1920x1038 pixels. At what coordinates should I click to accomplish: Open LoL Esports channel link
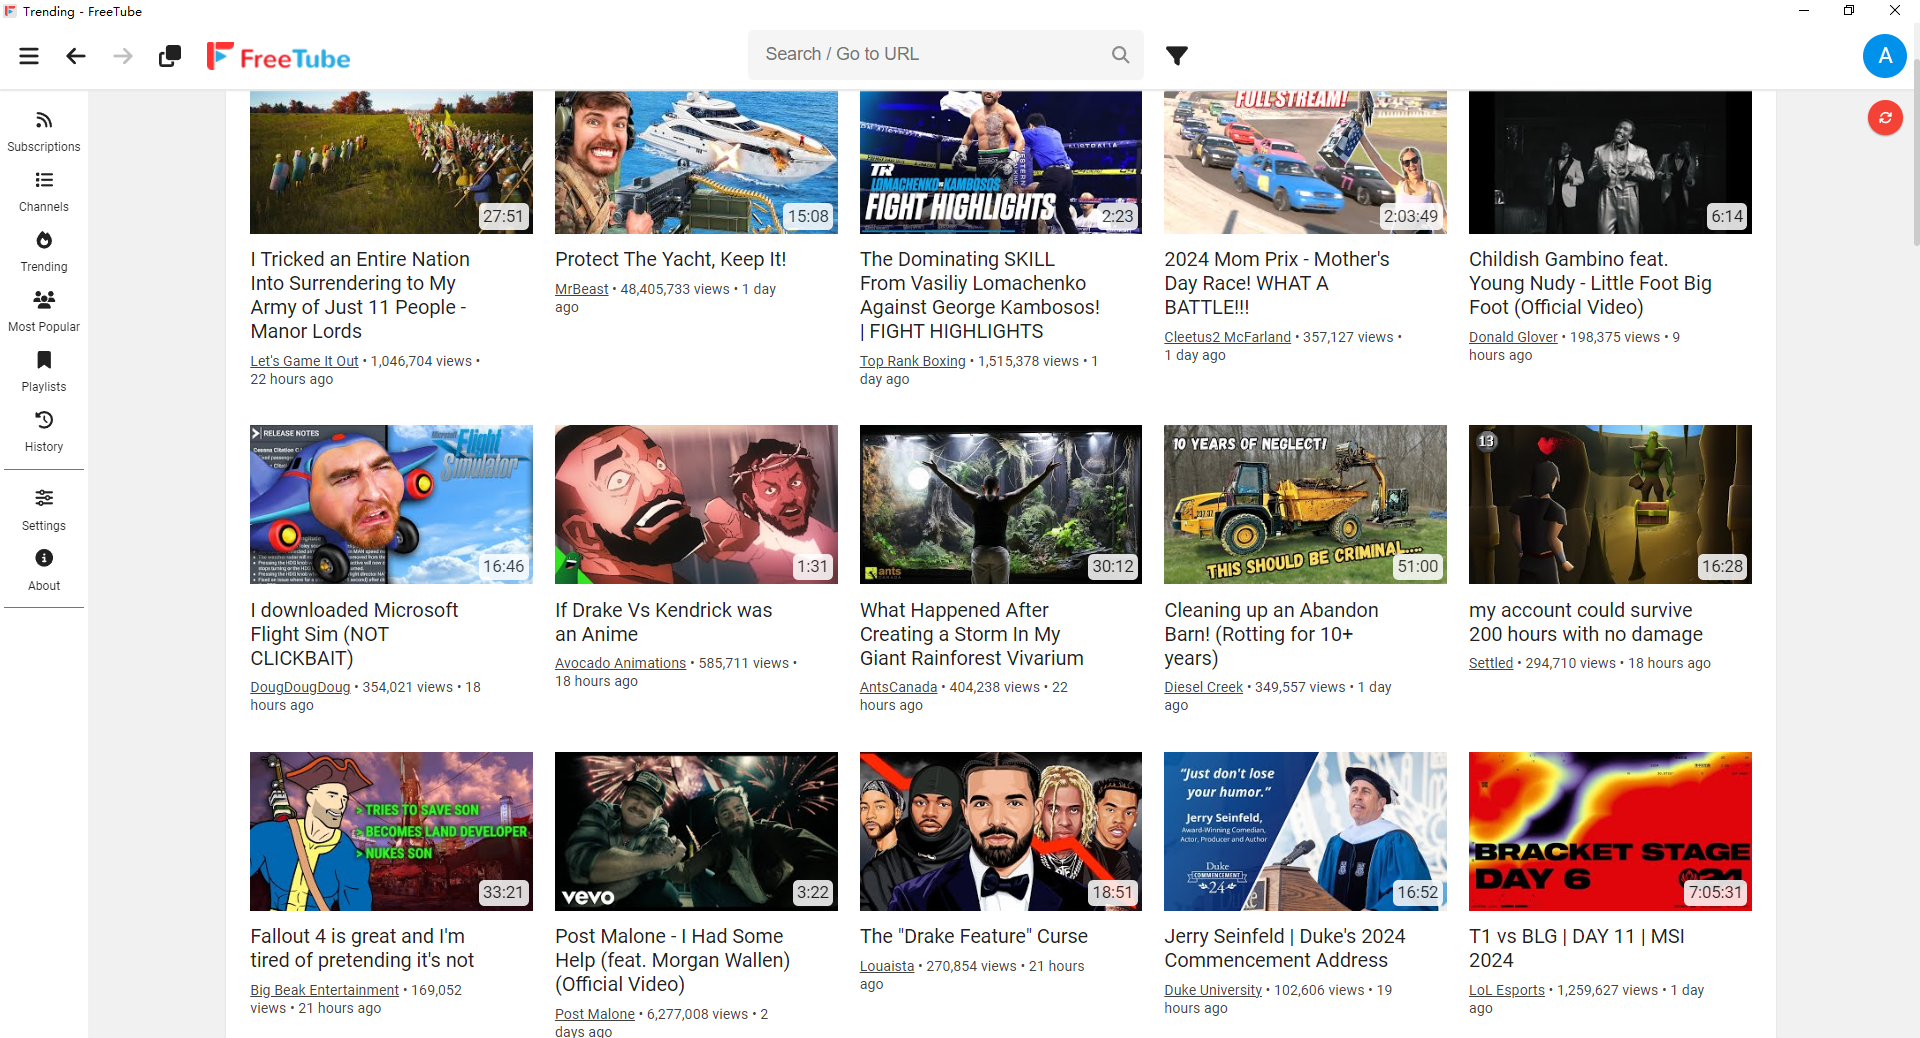pyautogui.click(x=1507, y=990)
